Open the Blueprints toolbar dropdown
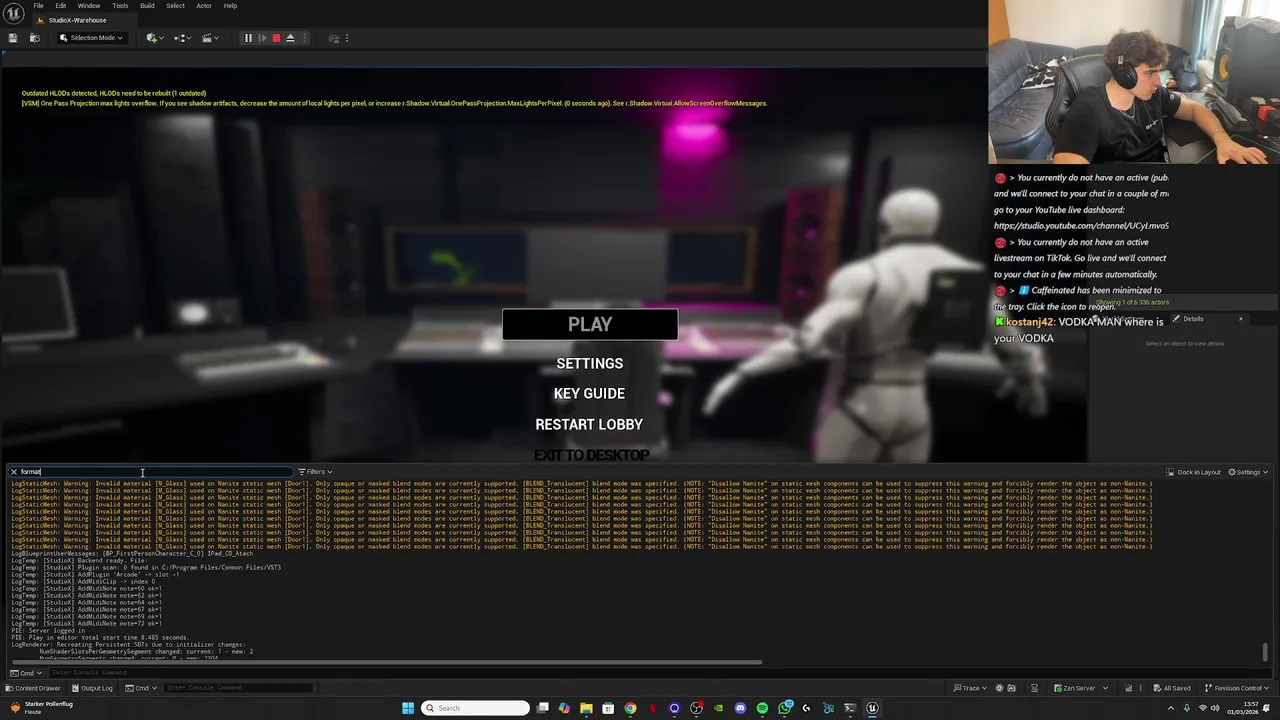Image resolution: width=1280 pixels, height=720 pixels. pos(182,38)
